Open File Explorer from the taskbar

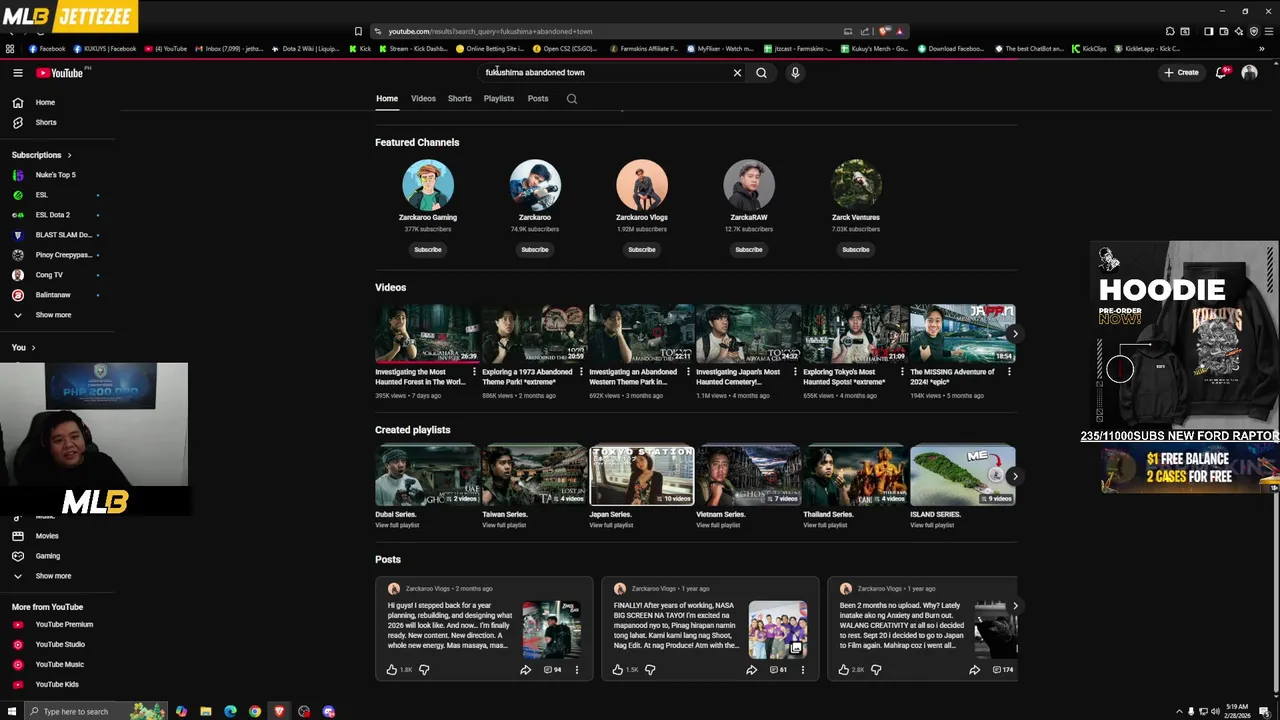(206, 712)
